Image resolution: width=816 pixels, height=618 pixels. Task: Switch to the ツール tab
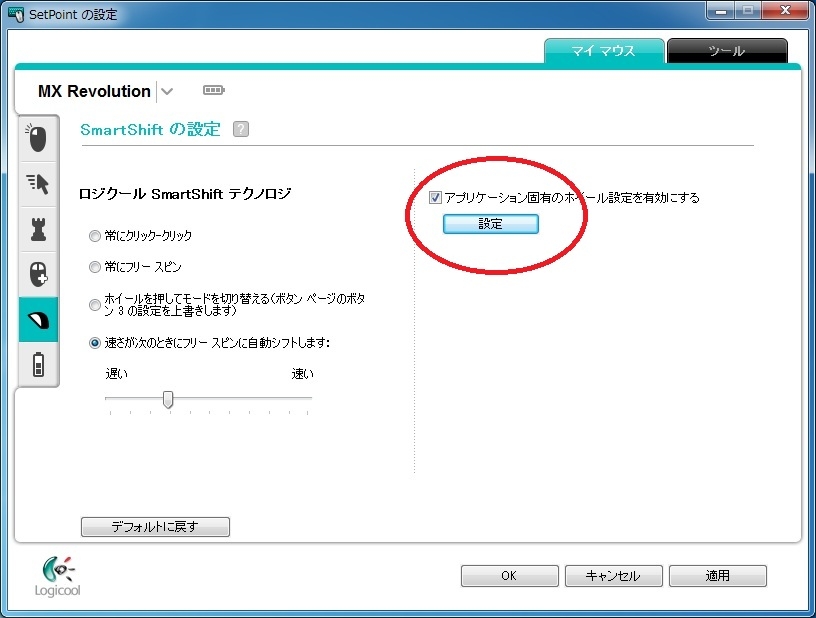point(727,51)
